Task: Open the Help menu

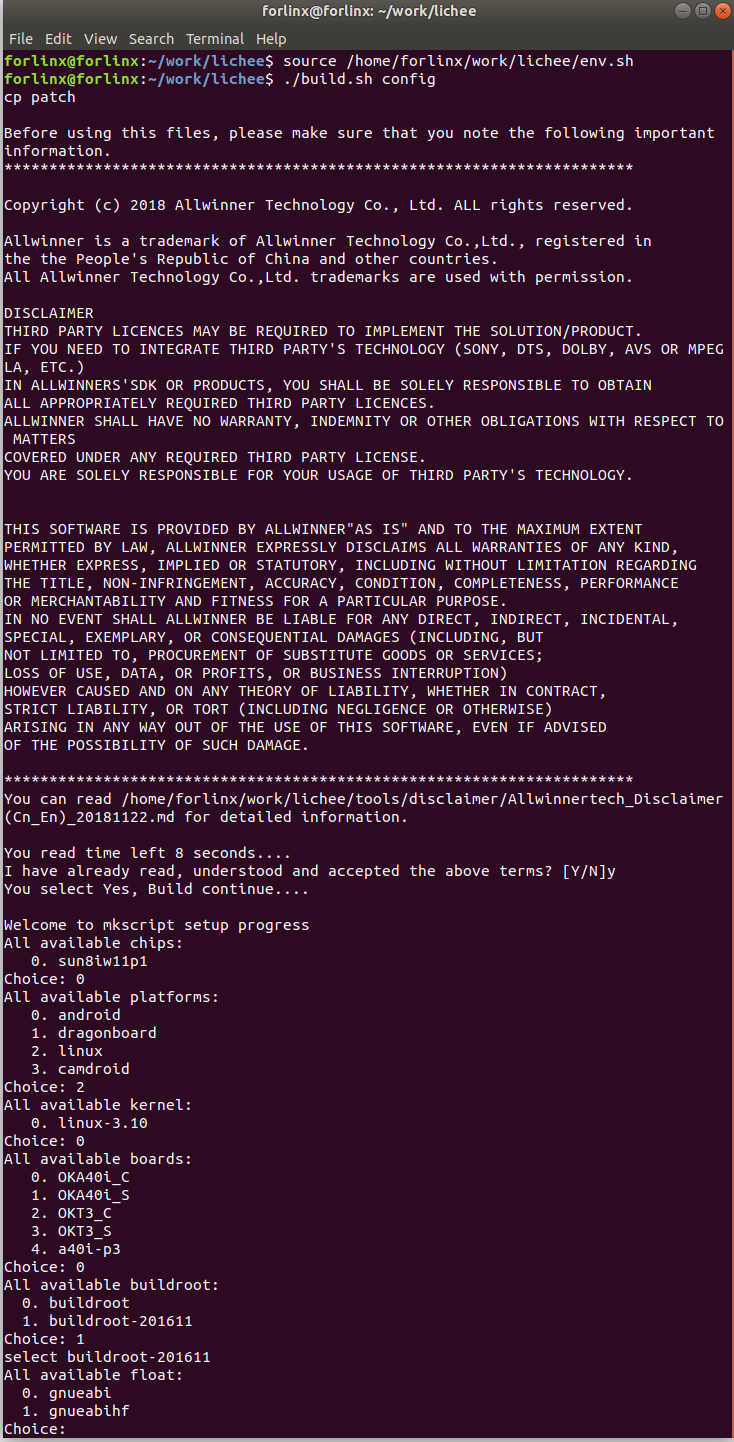Action: [271, 38]
